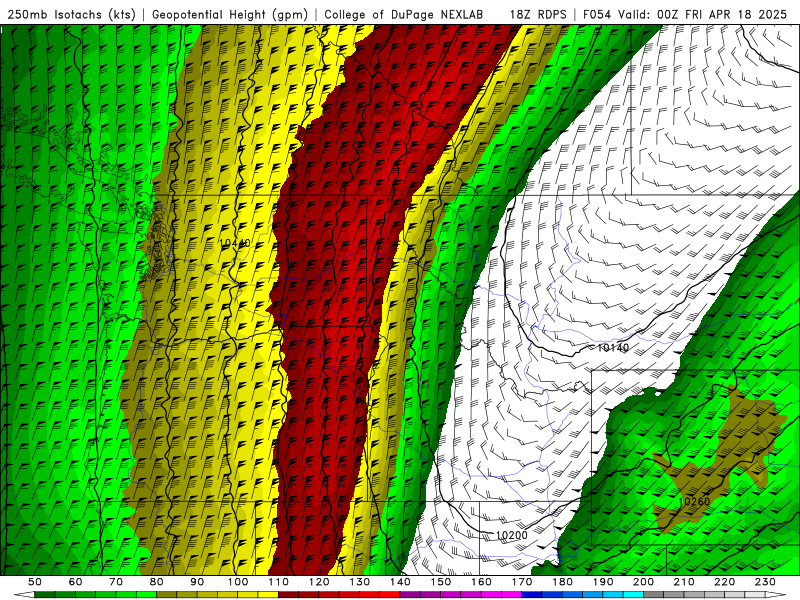Click the 00Z FRI APR 18 2025 valid time
This screenshot has width=800, height=600.
tap(722, 15)
